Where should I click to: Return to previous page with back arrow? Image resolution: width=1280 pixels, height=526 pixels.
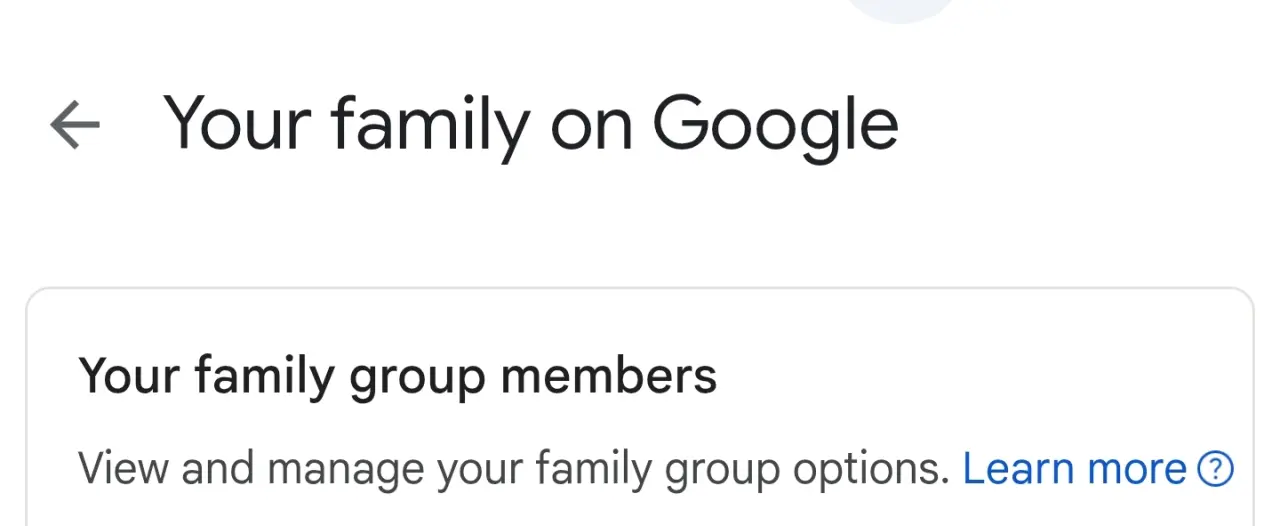pyautogui.click(x=75, y=126)
